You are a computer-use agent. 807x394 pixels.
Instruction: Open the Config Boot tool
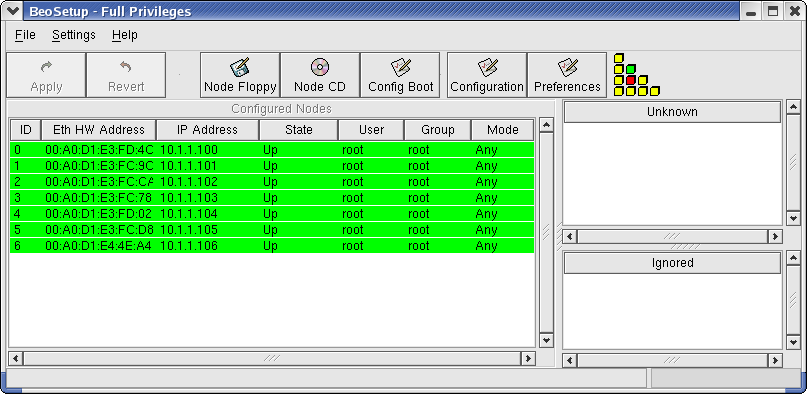[400, 75]
